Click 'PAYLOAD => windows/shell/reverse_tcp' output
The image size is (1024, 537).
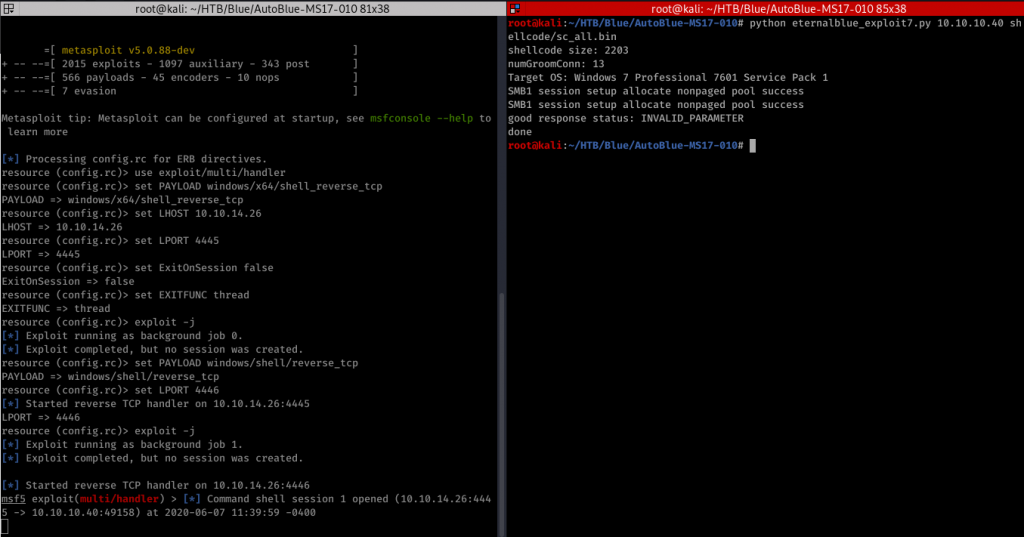(110, 377)
